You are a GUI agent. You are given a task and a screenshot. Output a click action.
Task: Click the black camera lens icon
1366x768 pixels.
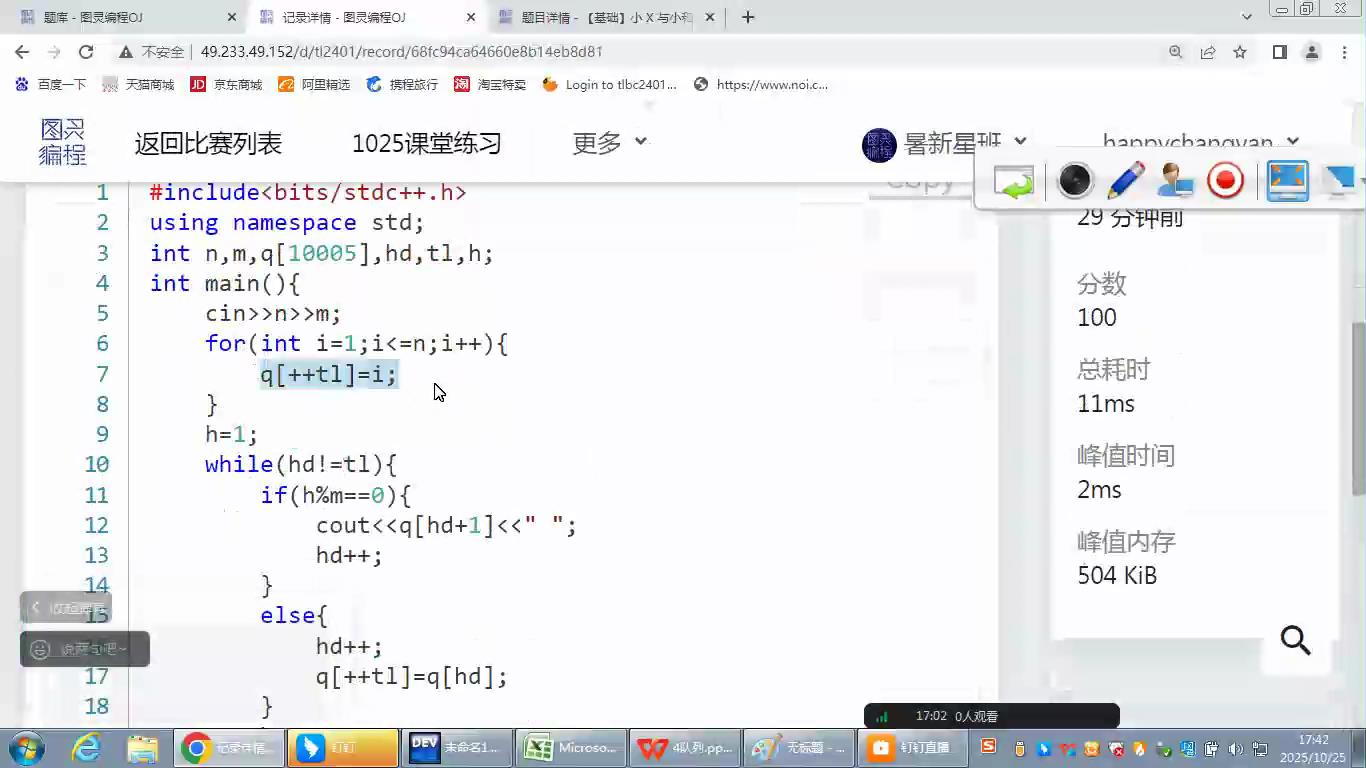pos(1074,181)
